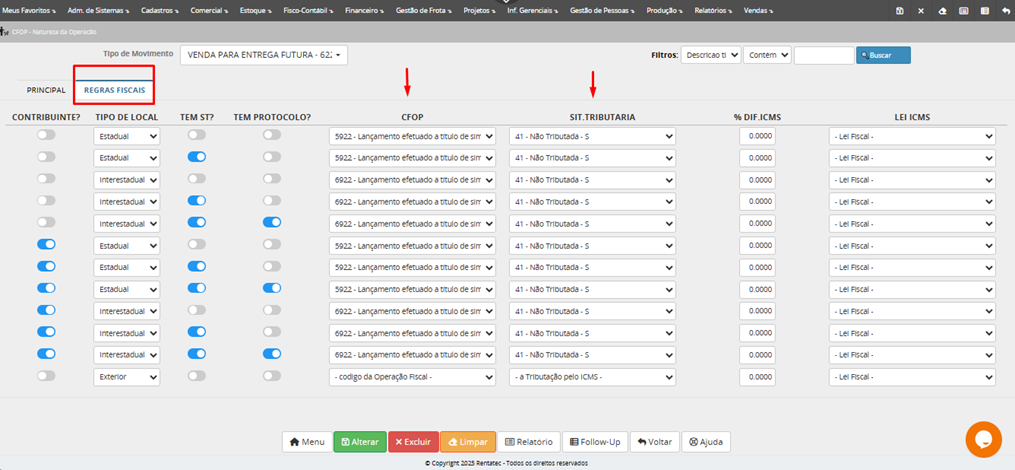Enable Contribuinte toggle in the first row

pos(46,135)
